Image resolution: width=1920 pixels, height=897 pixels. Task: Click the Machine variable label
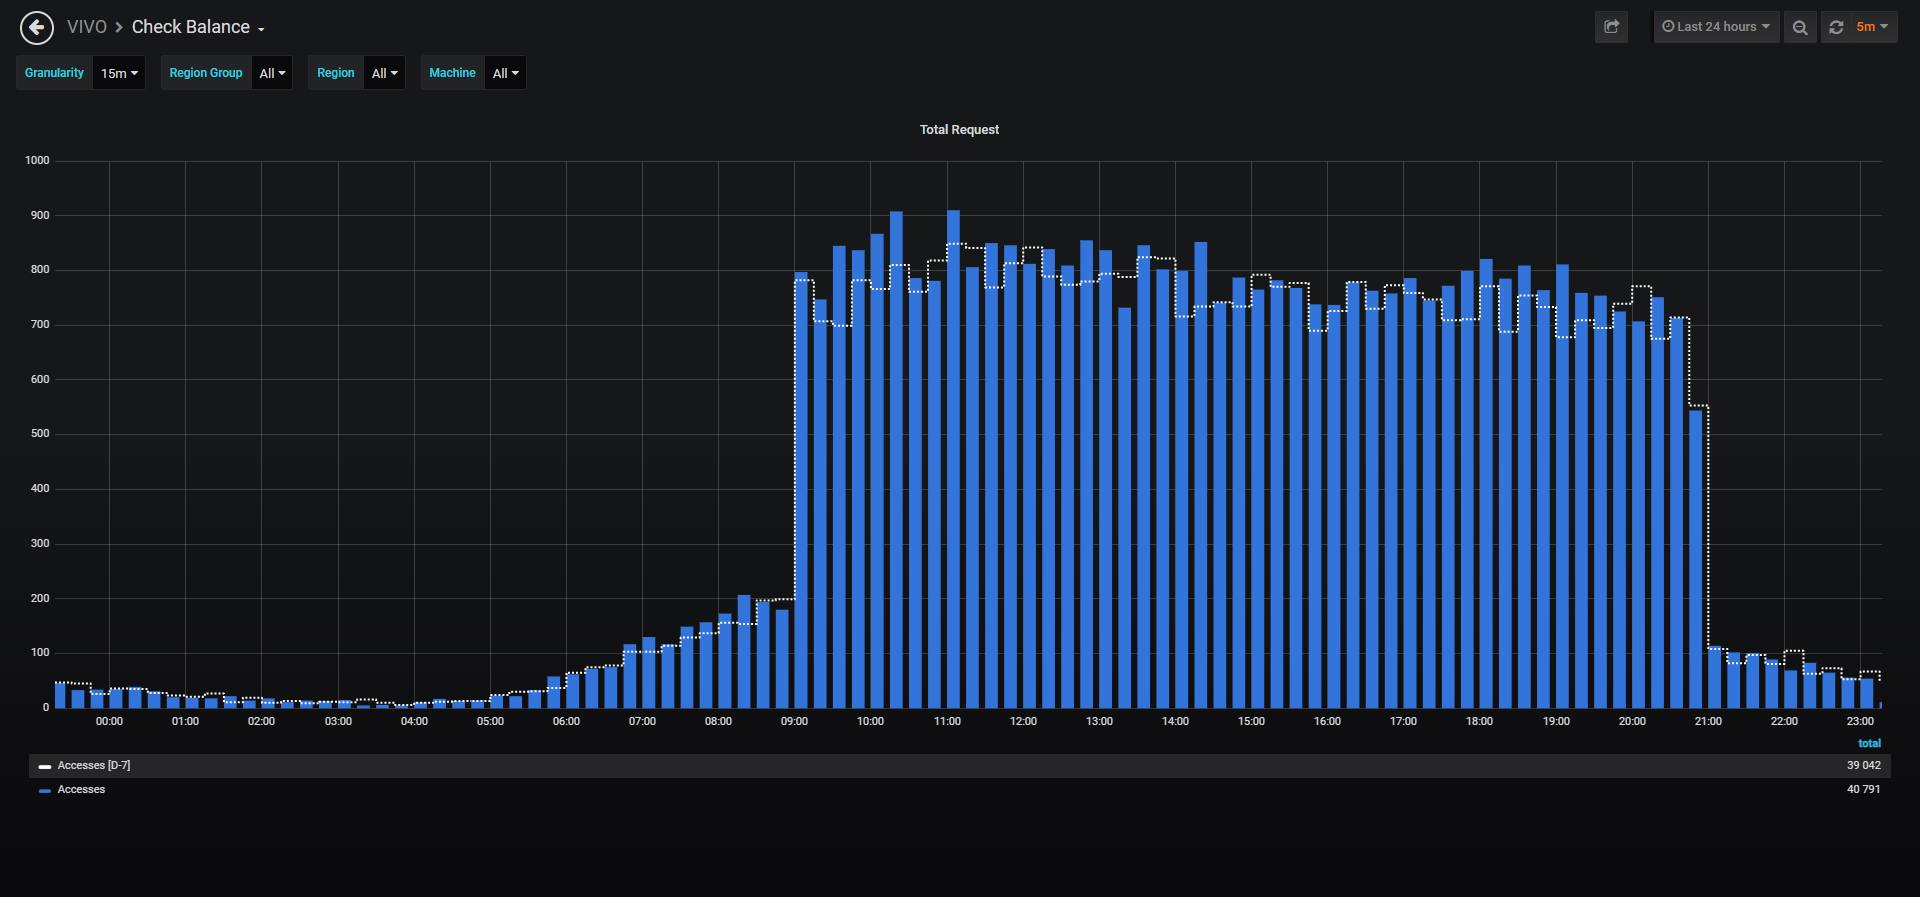[x=452, y=73]
